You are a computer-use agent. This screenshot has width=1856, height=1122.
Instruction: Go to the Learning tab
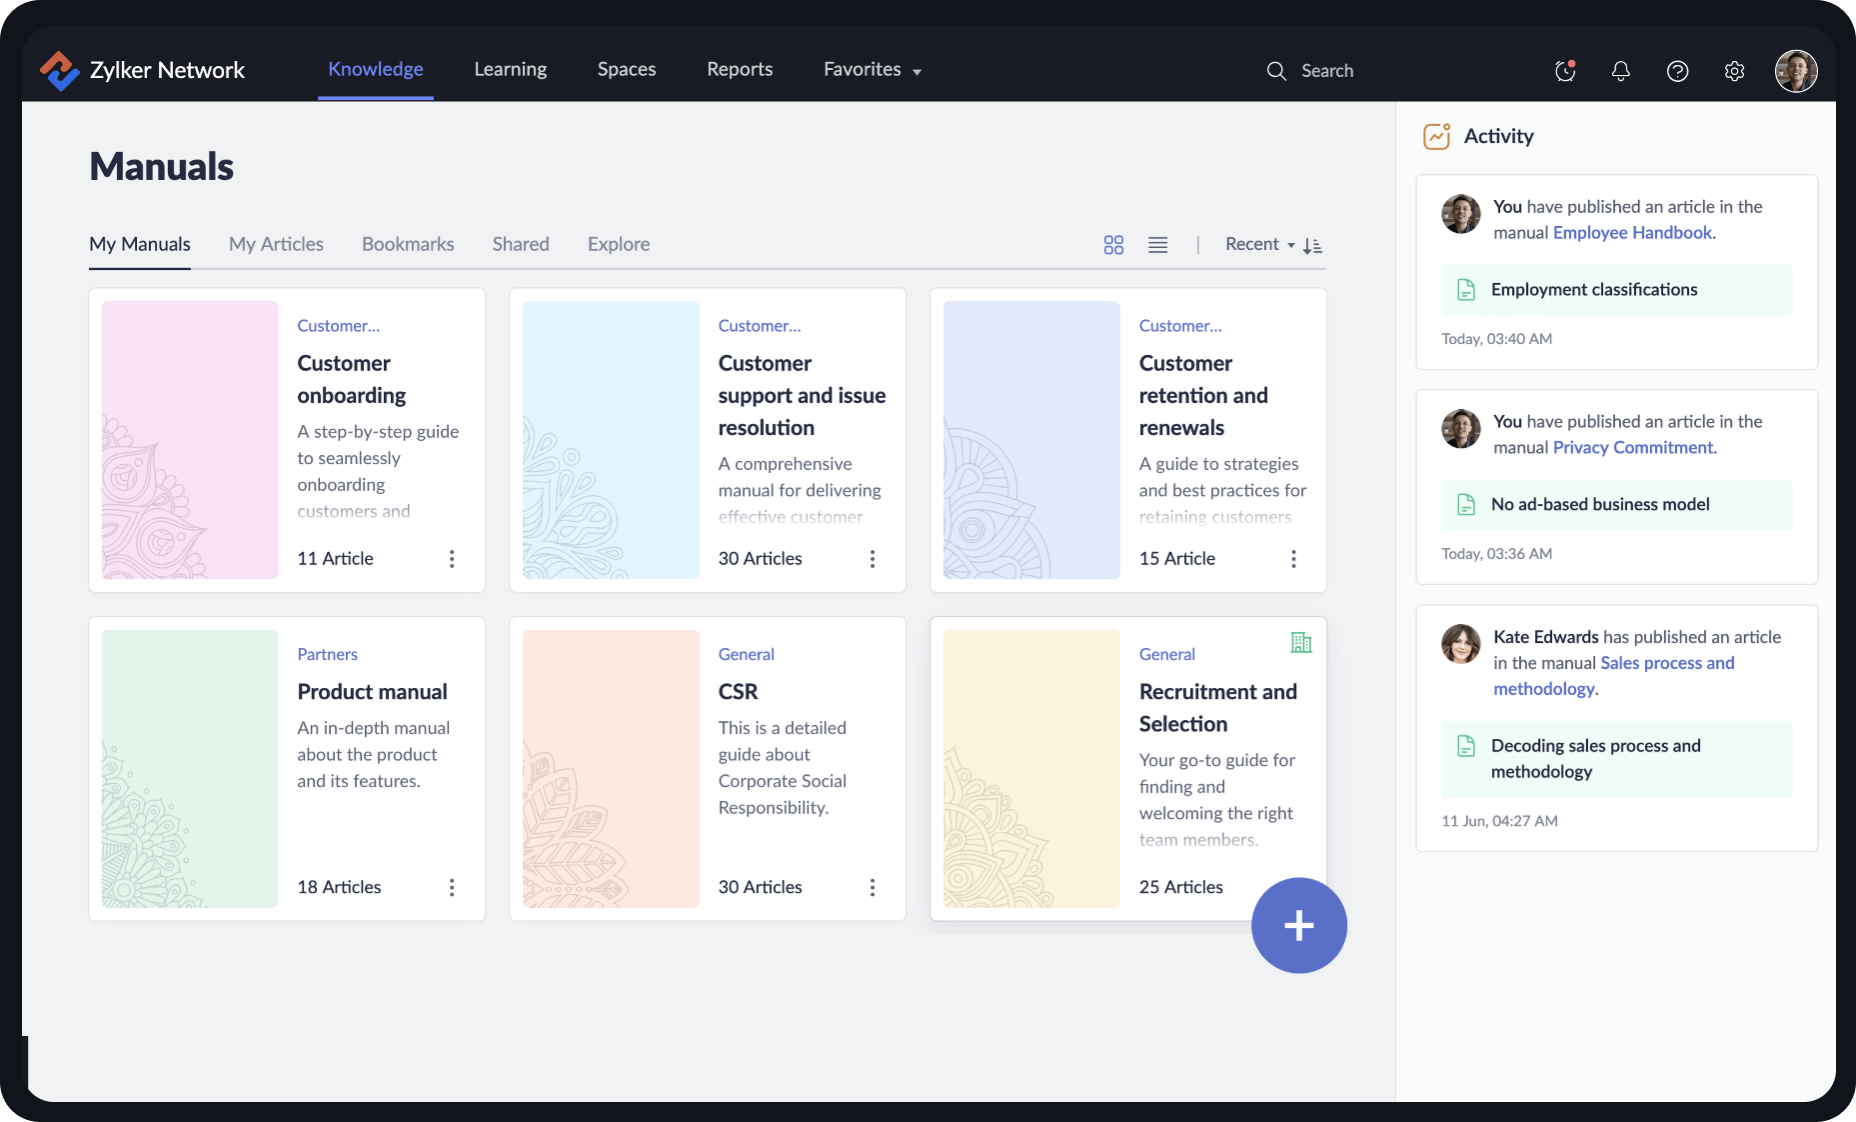510,69
